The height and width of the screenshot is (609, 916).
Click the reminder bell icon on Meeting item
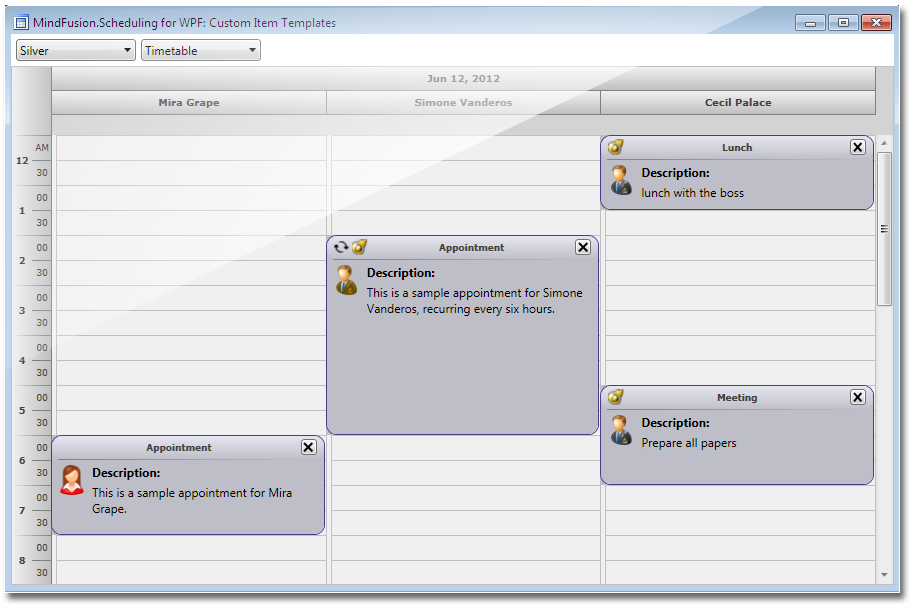coord(616,397)
